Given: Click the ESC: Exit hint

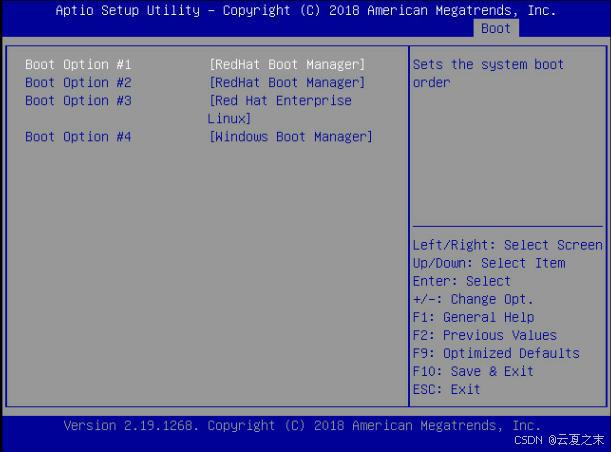Looking at the screenshot, I should pos(446,389).
